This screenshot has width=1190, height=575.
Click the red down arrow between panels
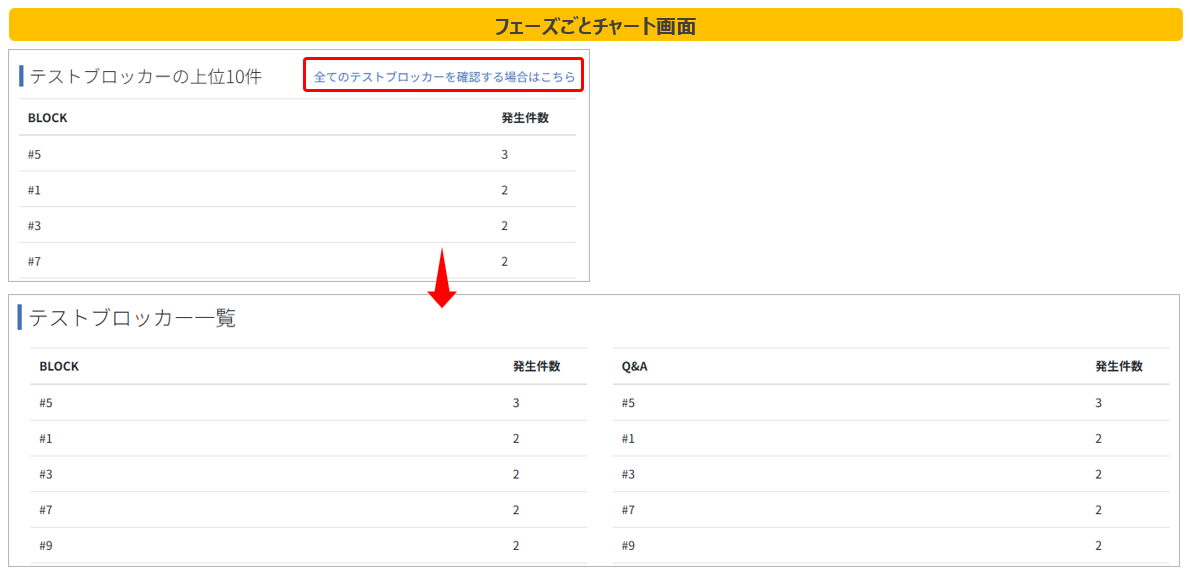(x=442, y=278)
